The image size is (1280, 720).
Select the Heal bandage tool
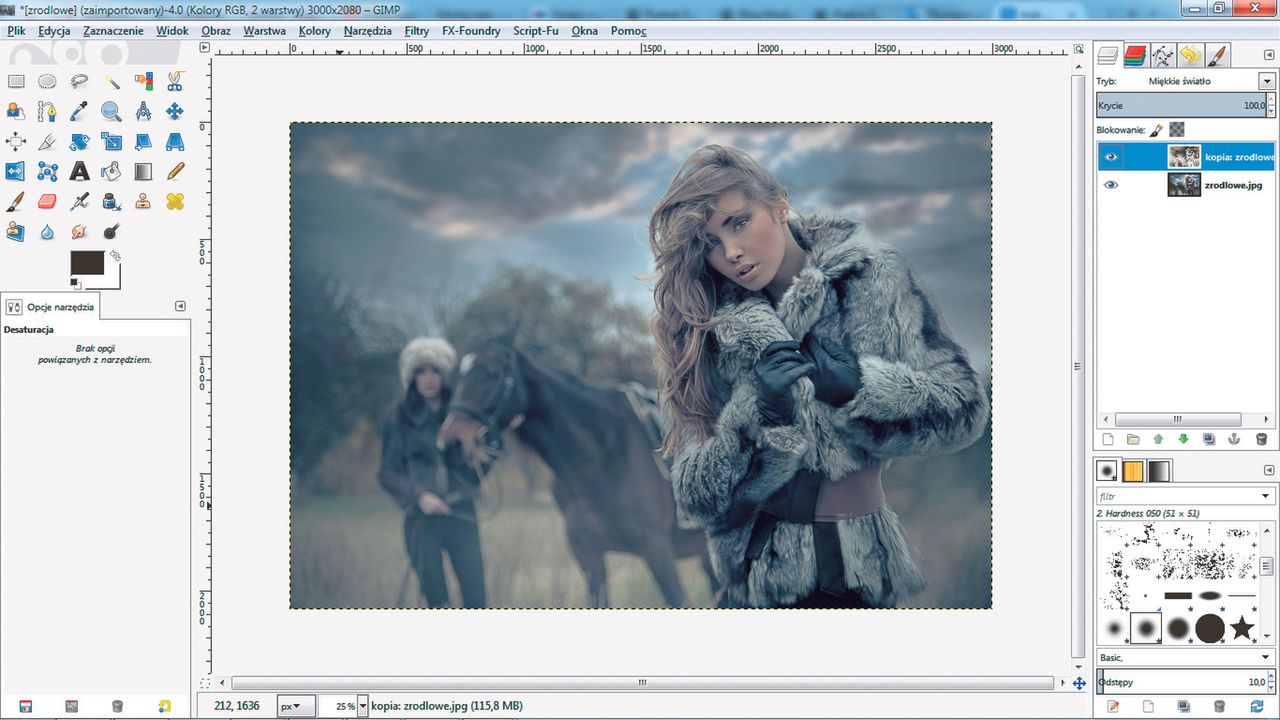[x=175, y=201]
